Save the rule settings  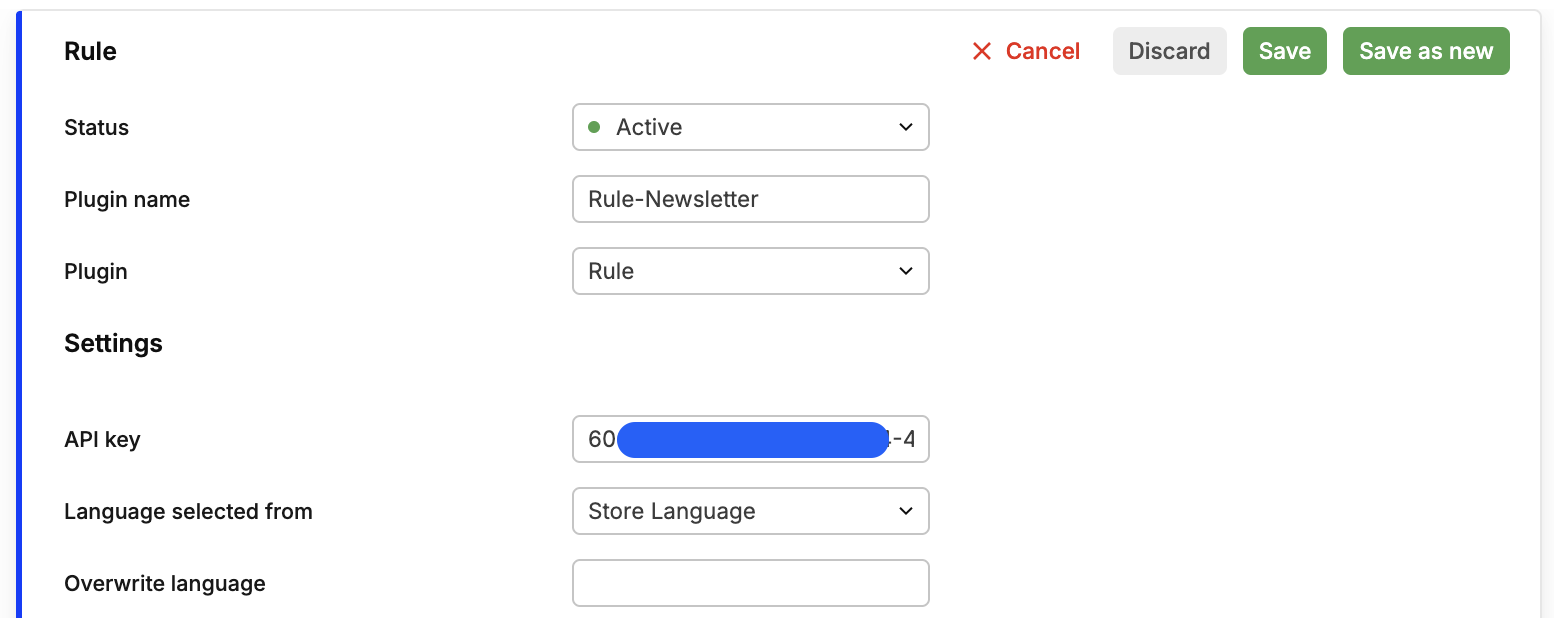click(1284, 51)
